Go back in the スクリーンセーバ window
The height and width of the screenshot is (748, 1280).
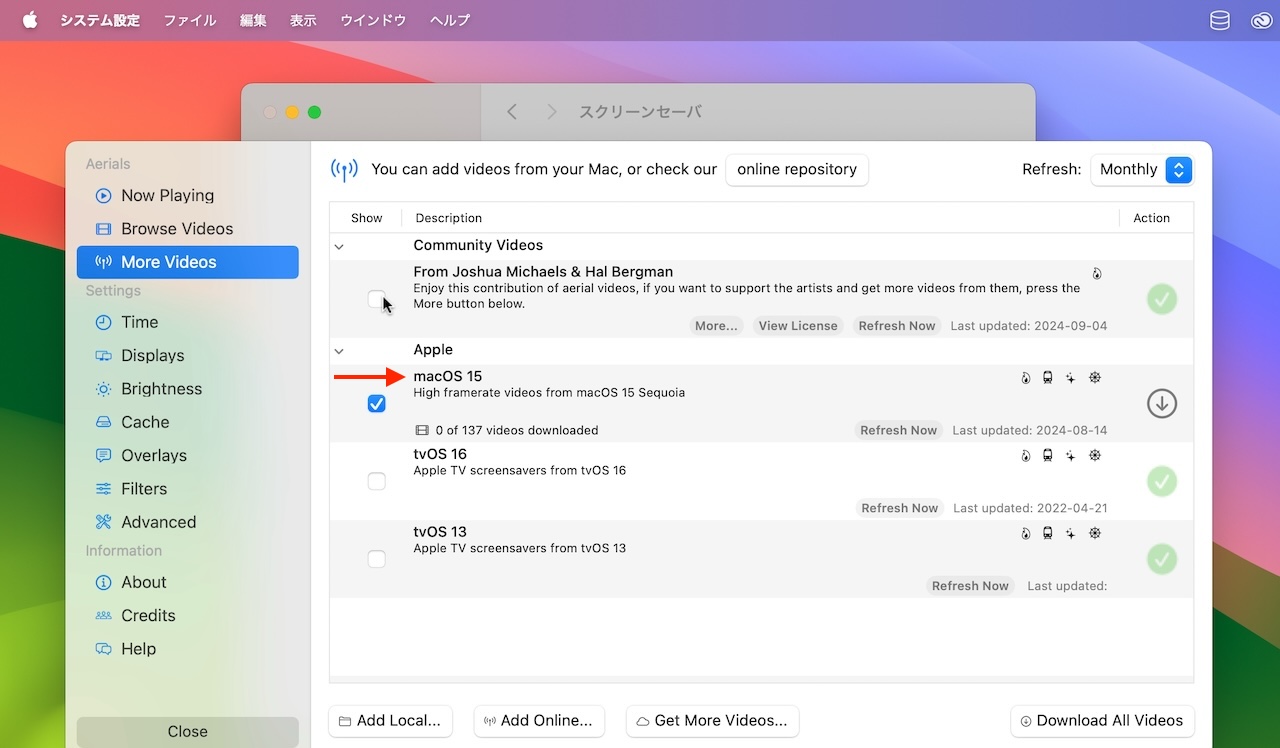point(512,112)
